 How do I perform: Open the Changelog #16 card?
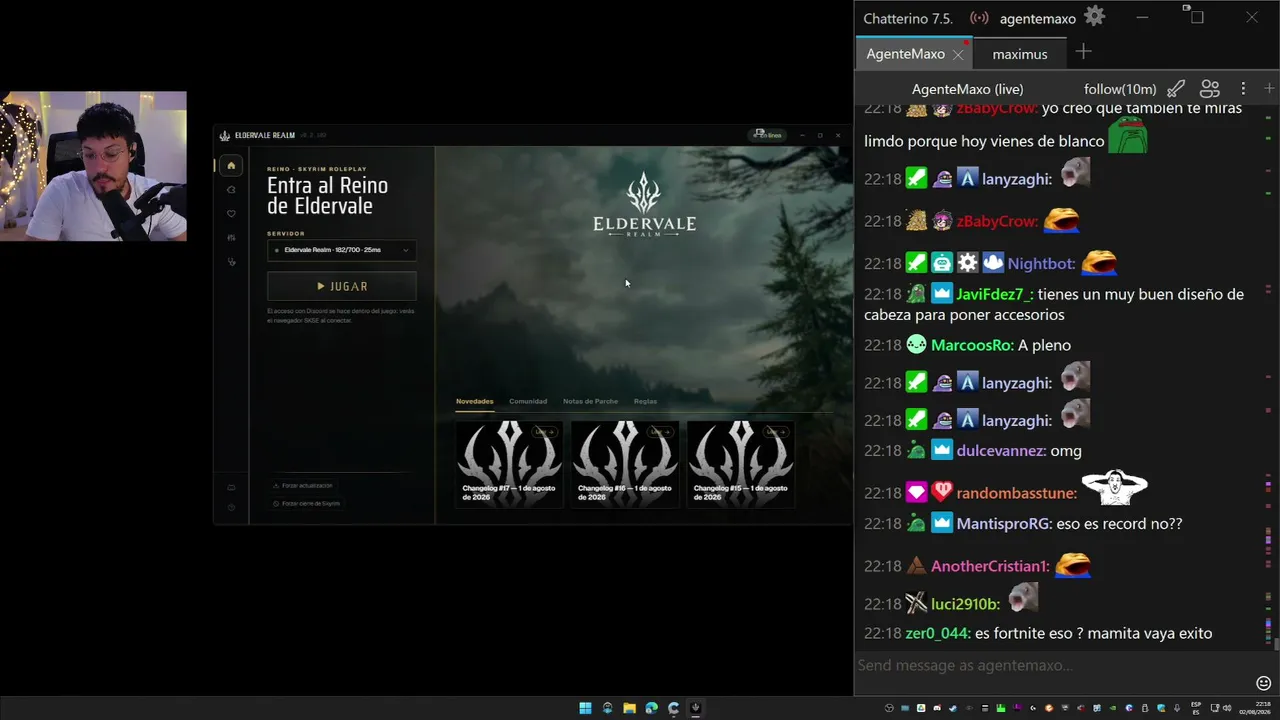[x=625, y=464]
